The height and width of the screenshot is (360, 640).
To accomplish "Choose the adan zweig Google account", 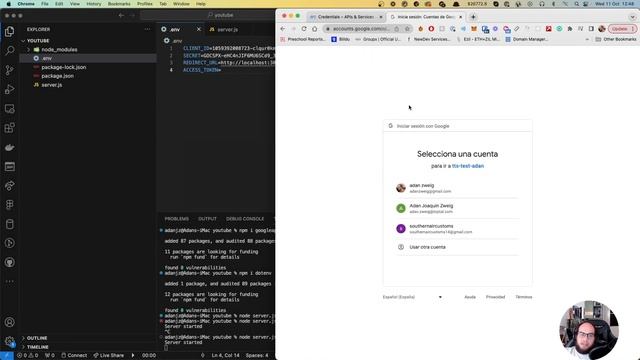I will click(457, 188).
